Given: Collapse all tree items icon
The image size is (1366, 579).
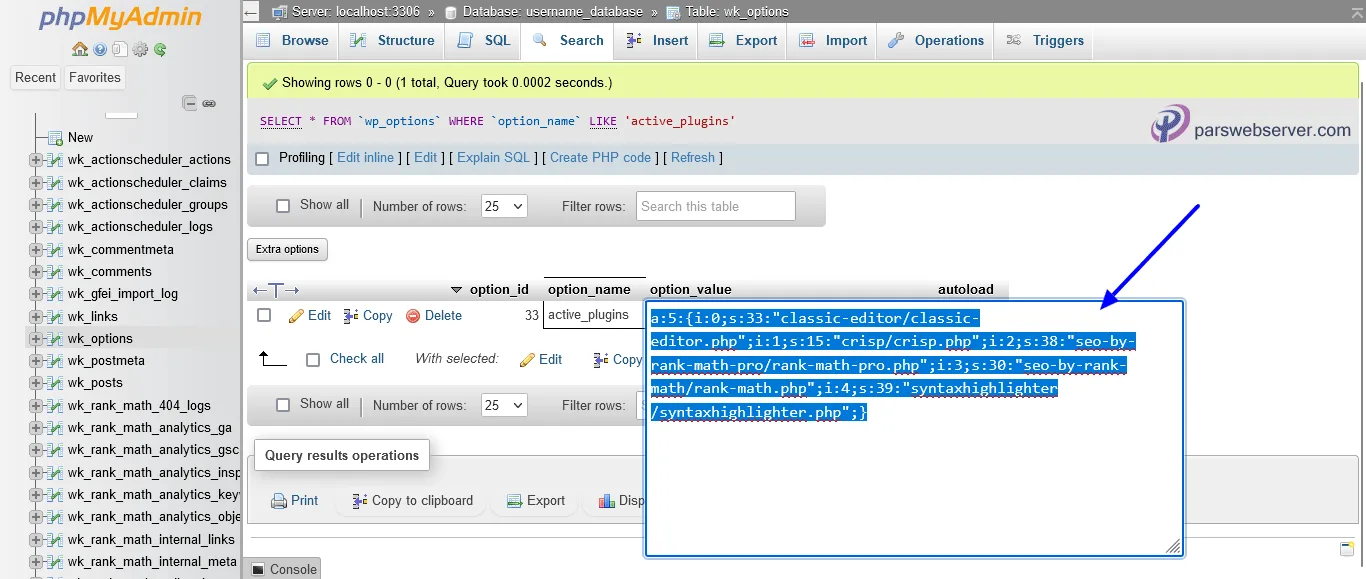Looking at the screenshot, I should click(x=189, y=103).
